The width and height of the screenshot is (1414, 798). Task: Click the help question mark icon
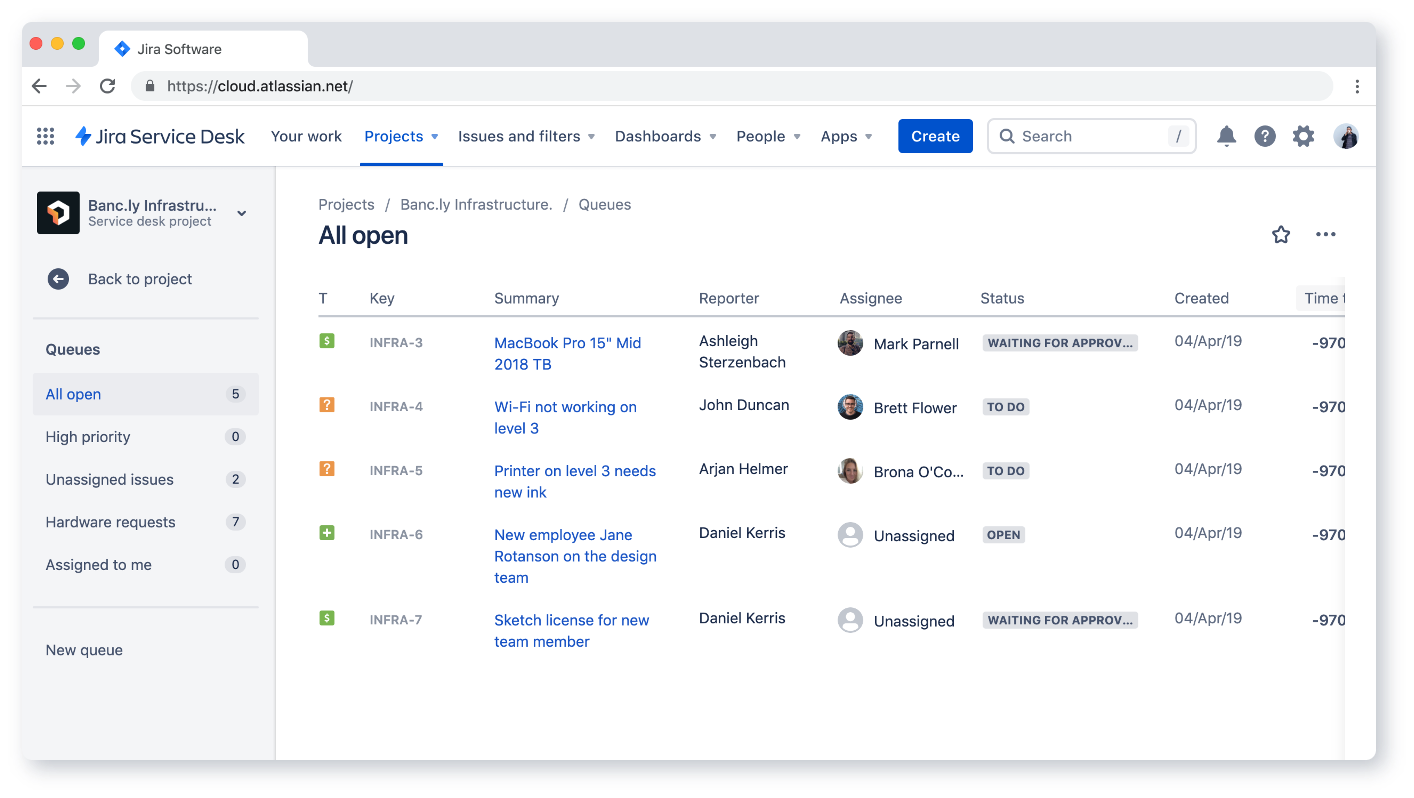click(1265, 136)
